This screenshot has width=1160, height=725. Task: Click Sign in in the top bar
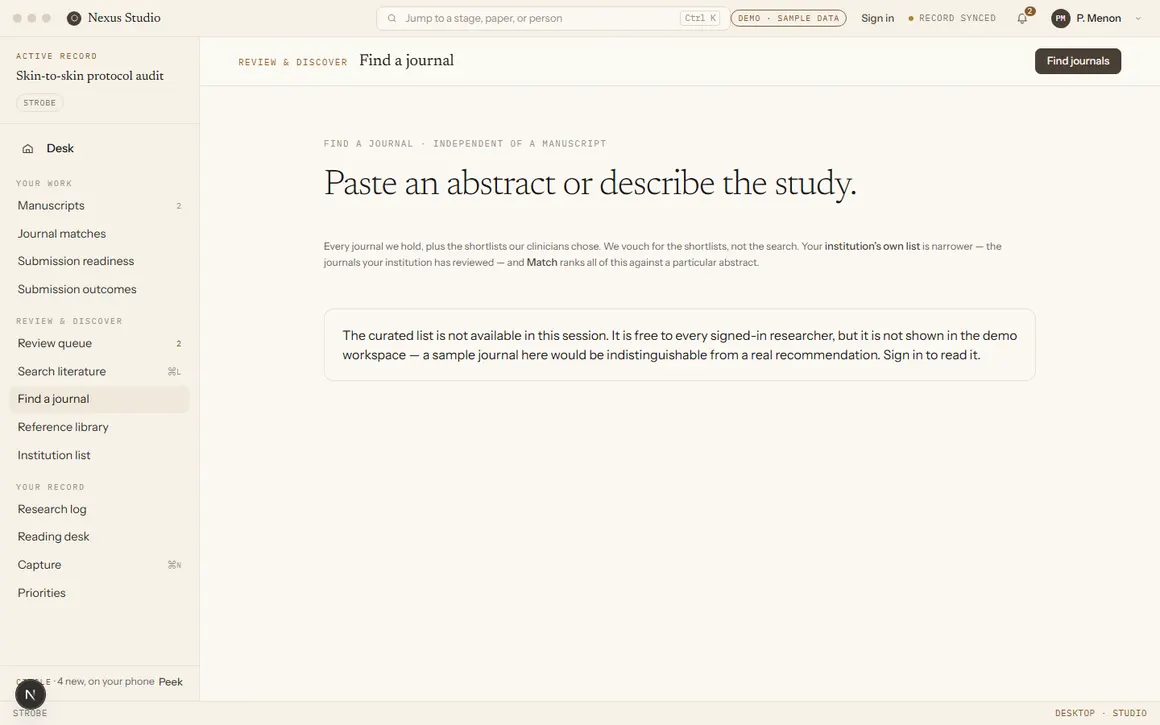click(877, 18)
